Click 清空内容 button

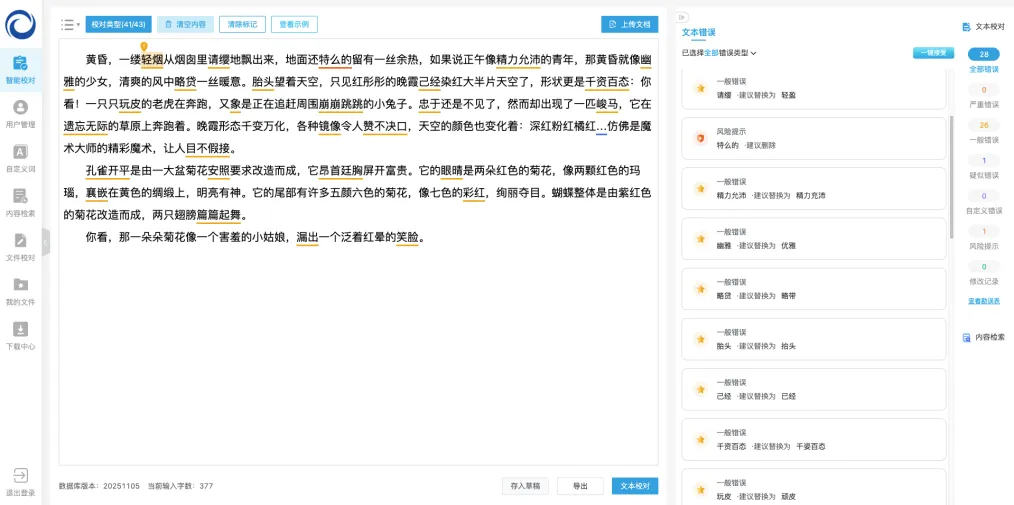tap(185, 25)
